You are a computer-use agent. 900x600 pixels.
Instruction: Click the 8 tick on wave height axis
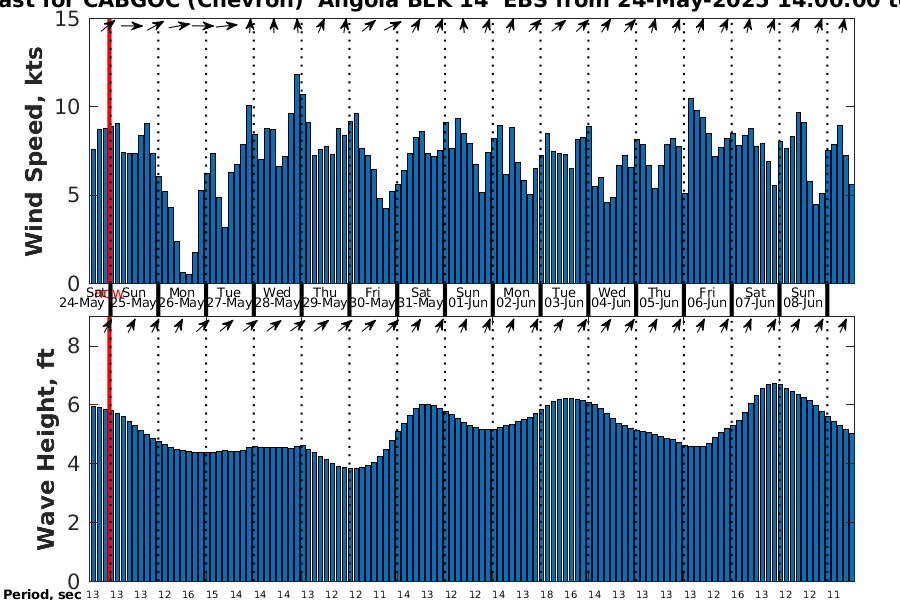coord(73,346)
